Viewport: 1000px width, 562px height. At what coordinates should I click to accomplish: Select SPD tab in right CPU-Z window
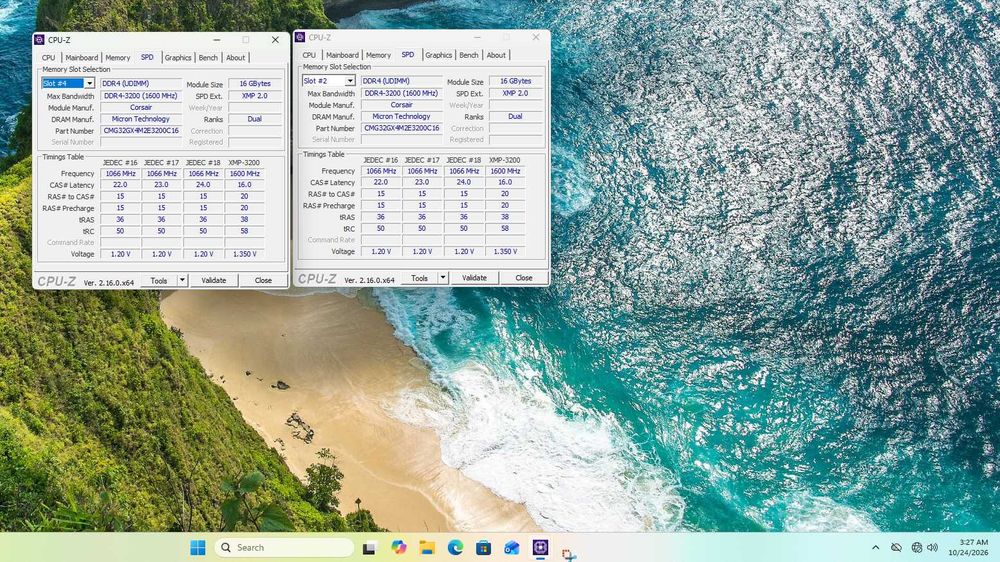click(x=408, y=55)
